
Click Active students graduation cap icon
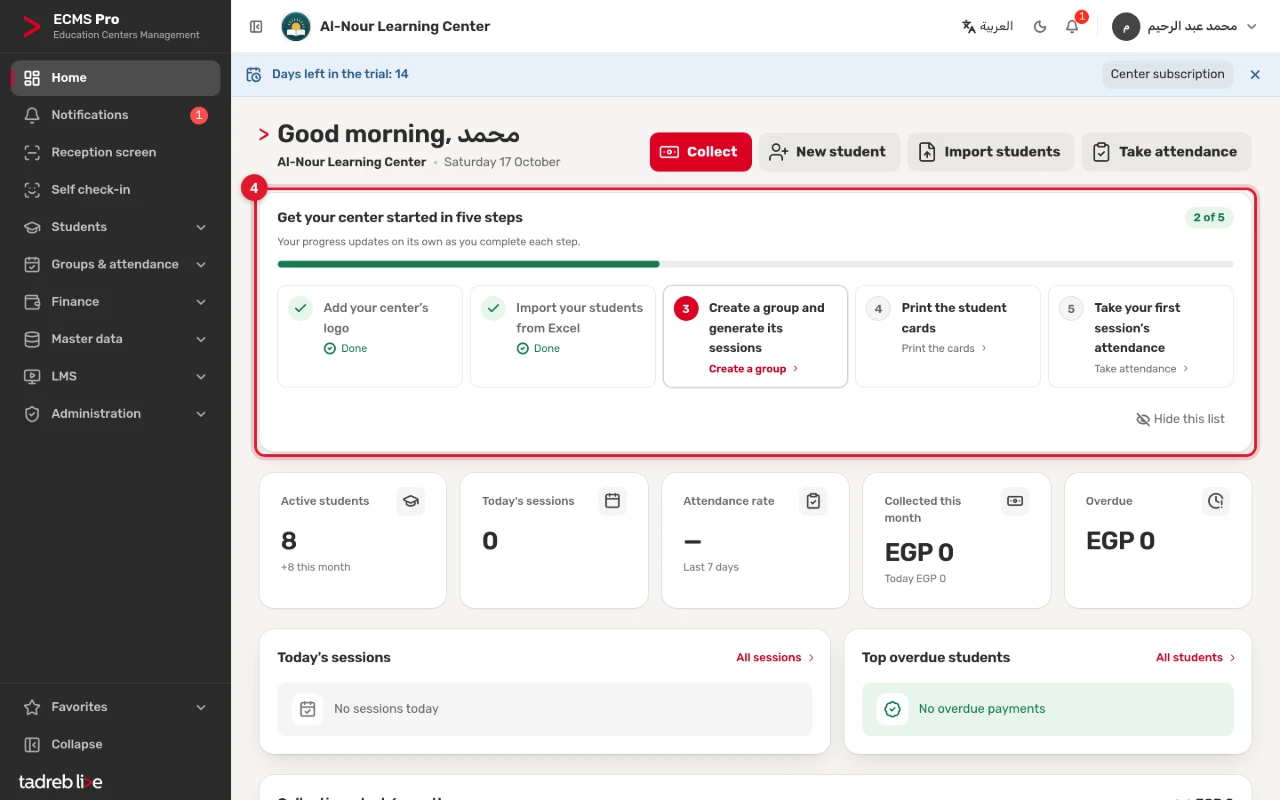[410, 501]
